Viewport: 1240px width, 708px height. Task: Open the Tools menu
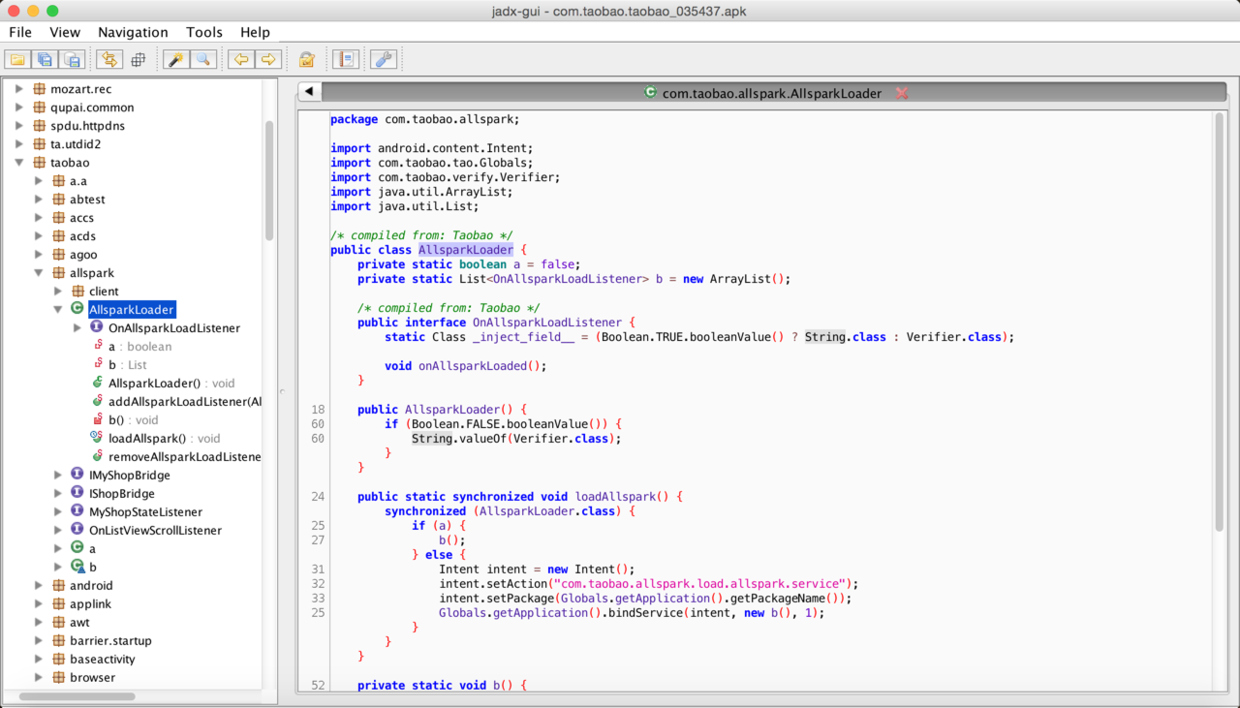[x=204, y=32]
